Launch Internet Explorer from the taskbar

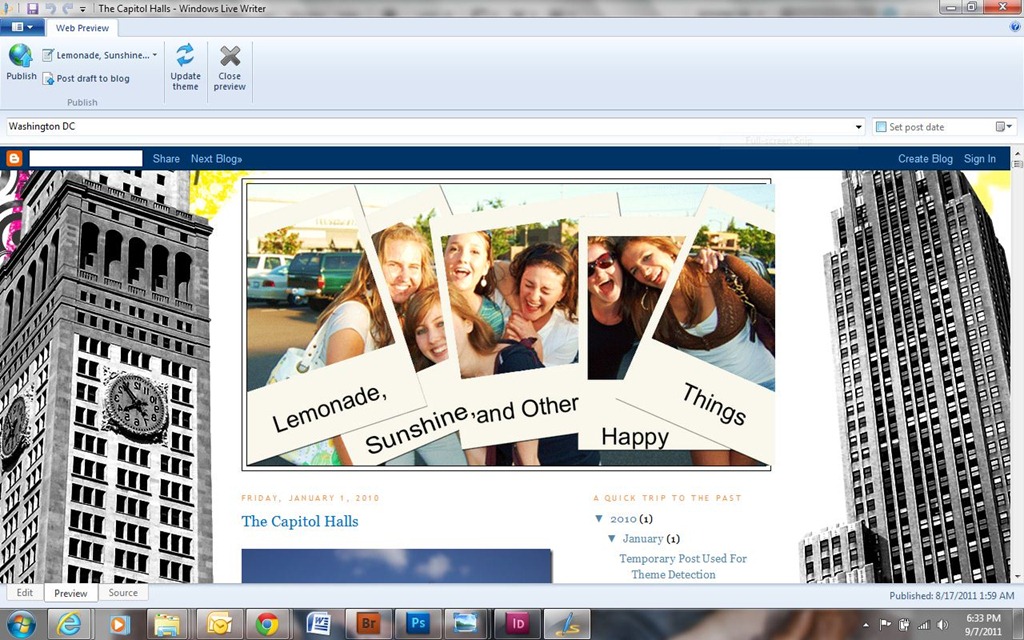pyautogui.click(x=67, y=624)
